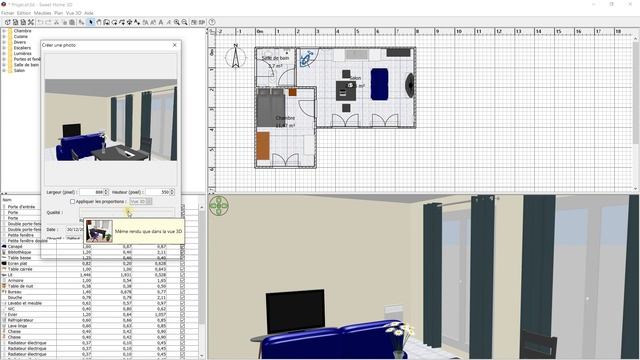Open the Aide menu
The width and height of the screenshot is (640, 360).
(89, 13)
